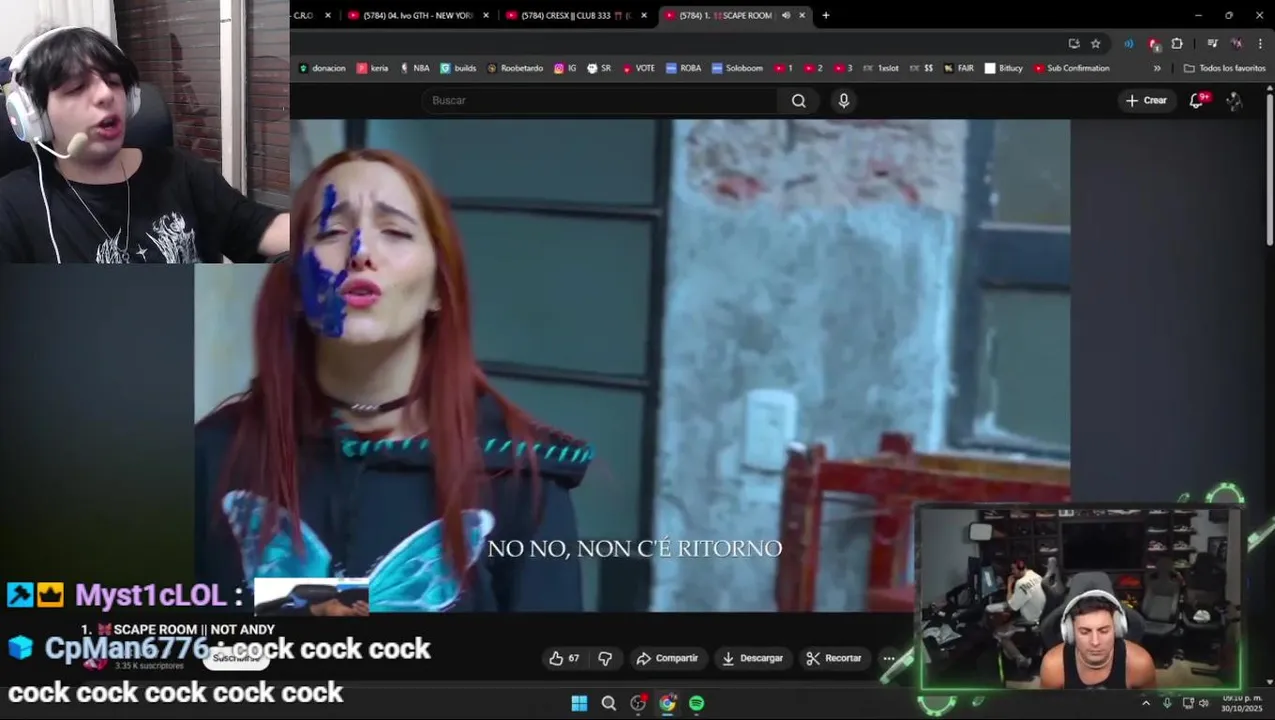
Task: Open Windows taskbar search
Action: (x=609, y=703)
